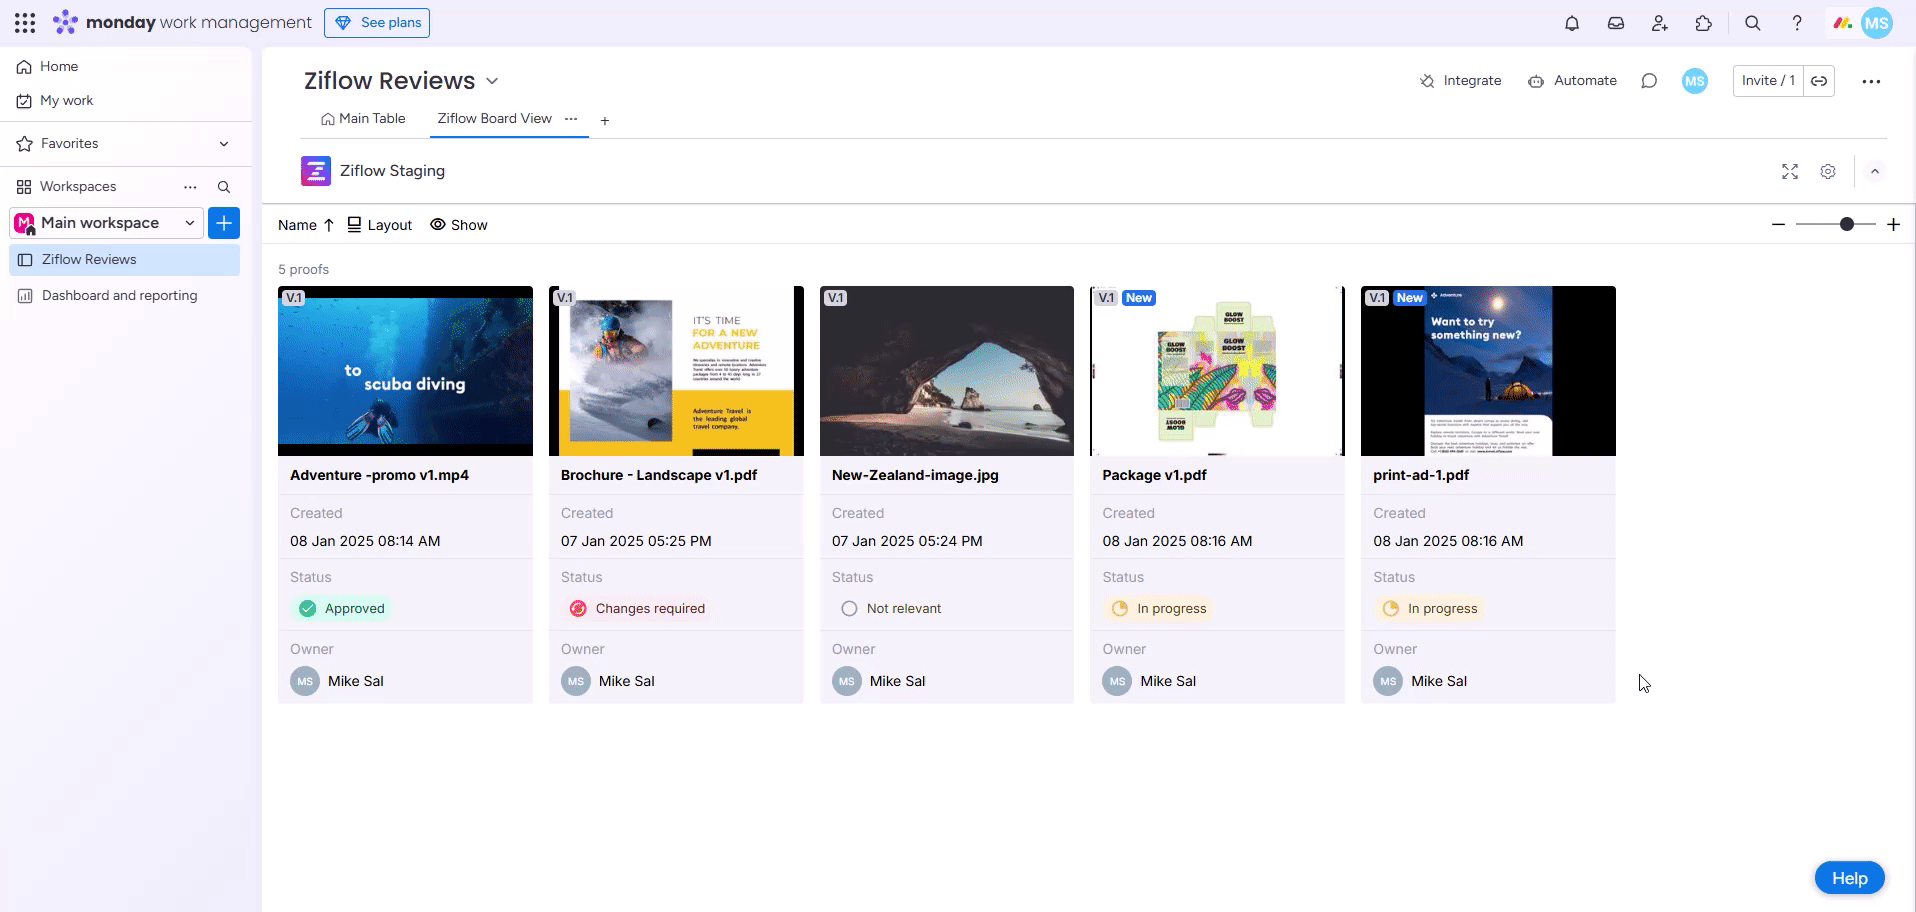The image size is (1916, 912).
Task: Open In progress status on print-ad-1.pdf
Action: coord(1430,608)
